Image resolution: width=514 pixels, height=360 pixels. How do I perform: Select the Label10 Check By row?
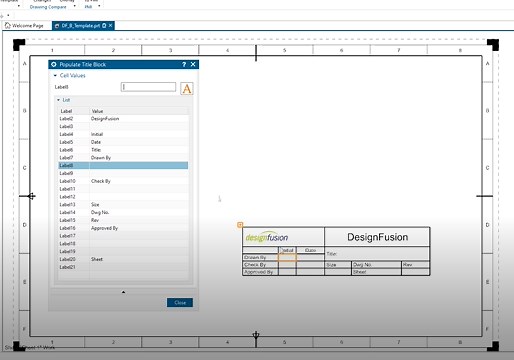[123, 181]
